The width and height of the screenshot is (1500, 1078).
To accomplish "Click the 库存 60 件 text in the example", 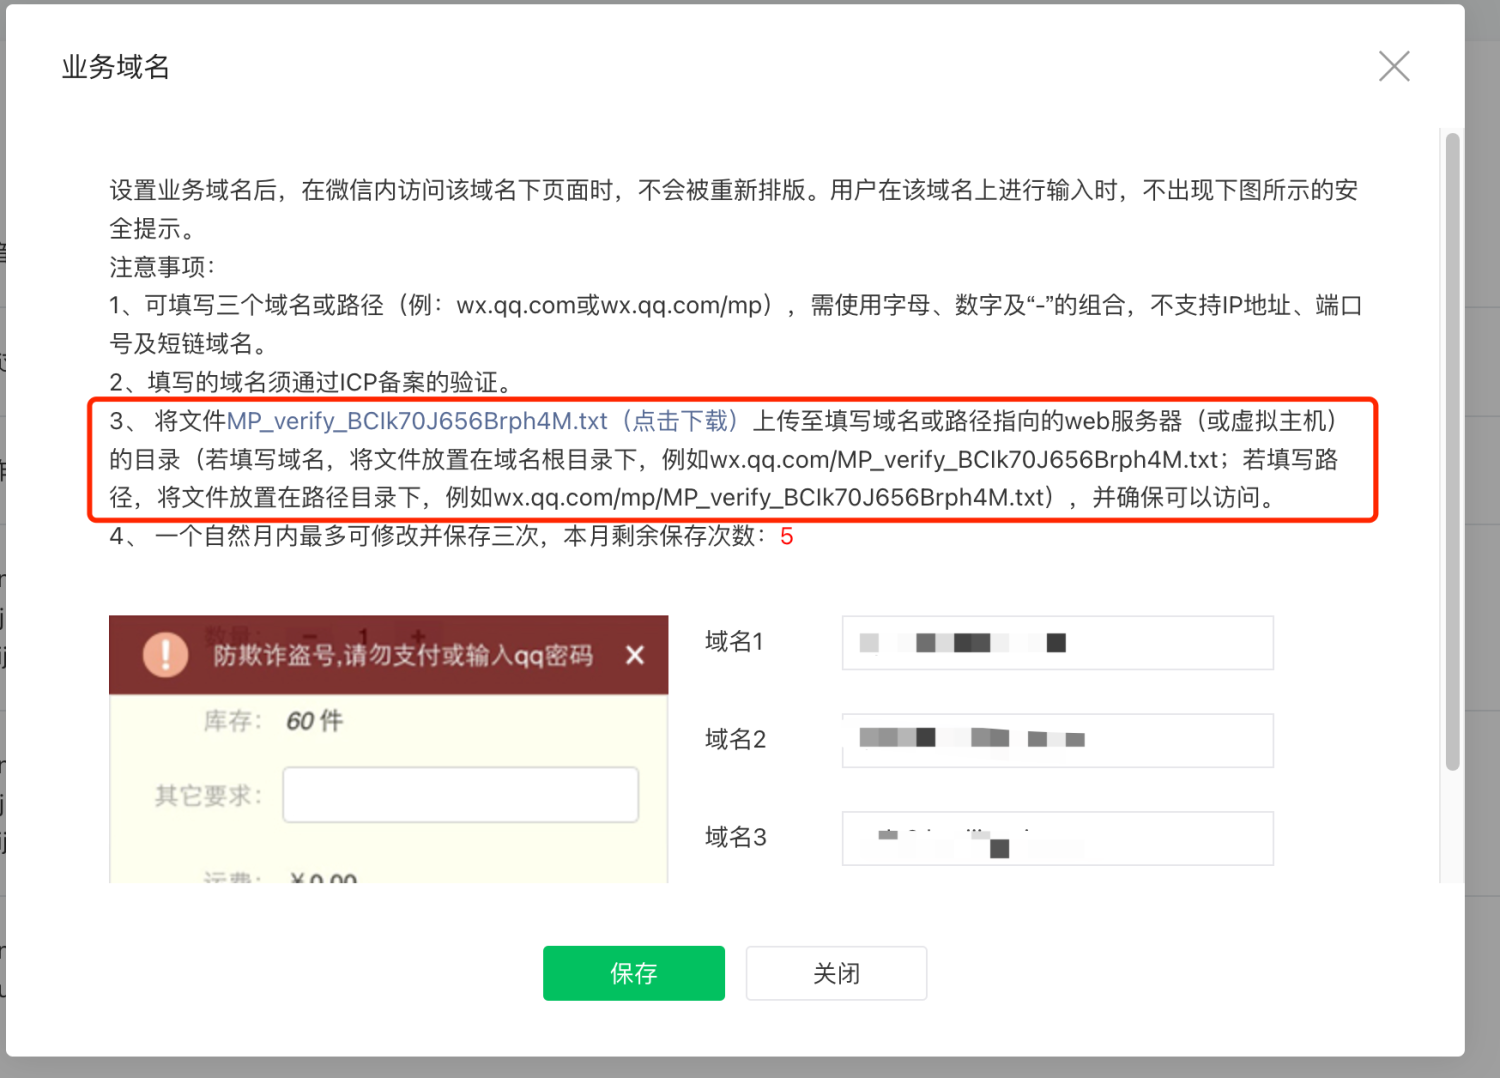I will pos(273,721).
